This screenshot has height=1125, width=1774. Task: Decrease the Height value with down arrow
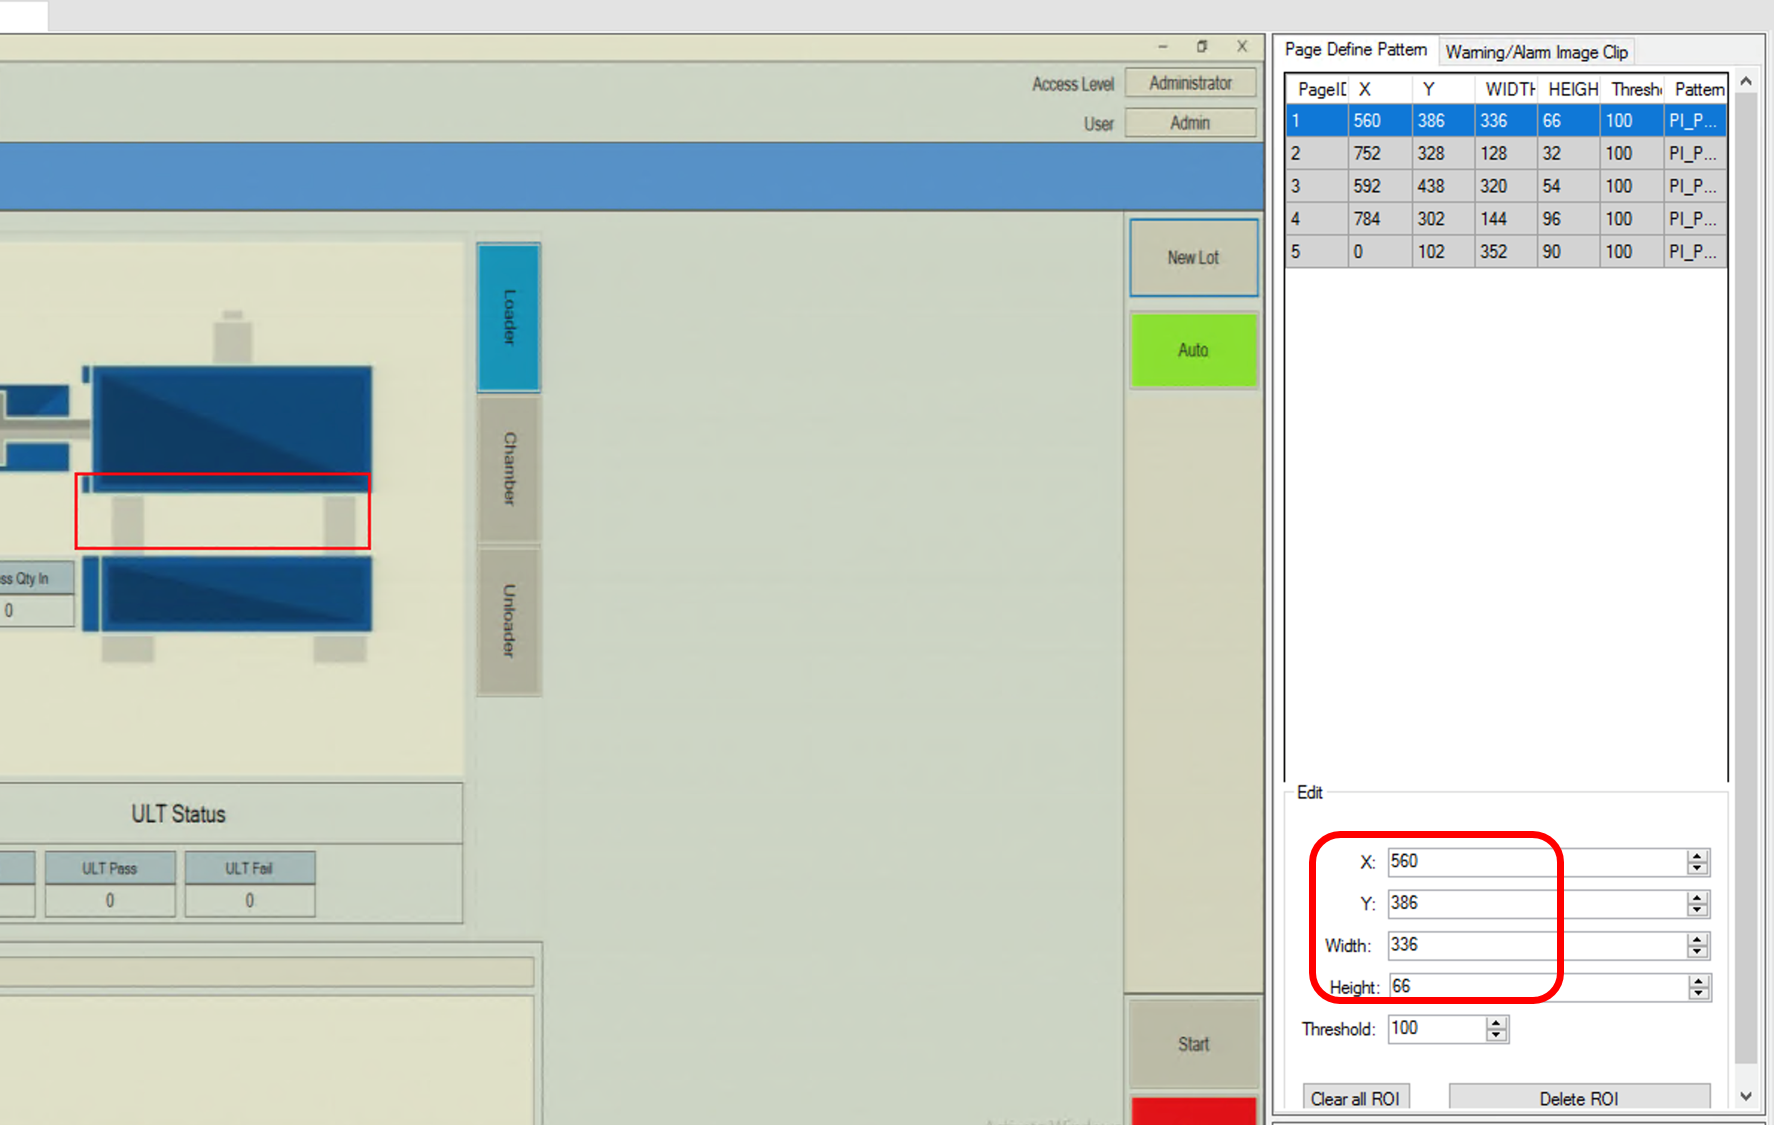[x=1698, y=993]
